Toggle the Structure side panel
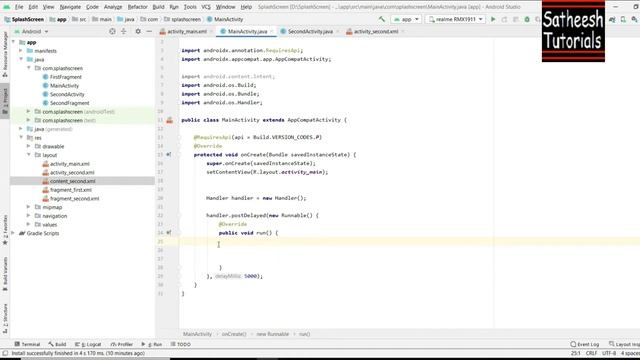Image resolution: width=640 pixels, height=360 pixels. (x=5, y=318)
